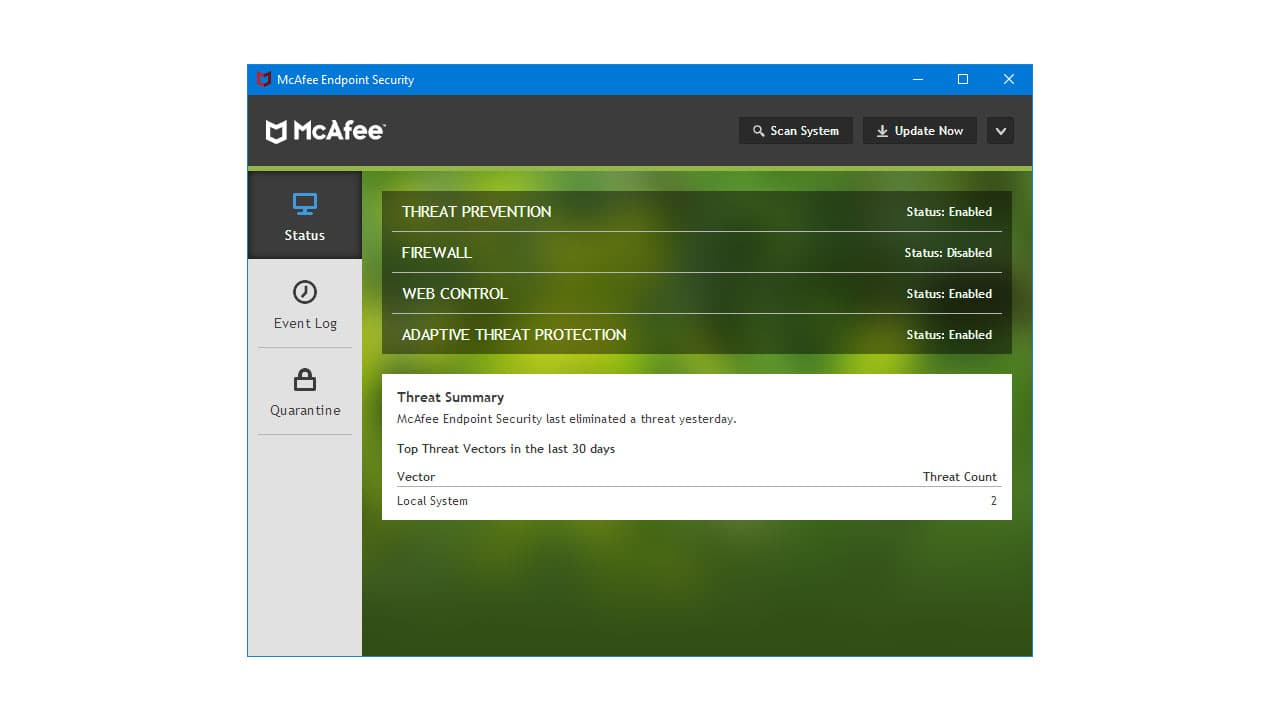
Task: Expand the chevron menu beside Update Now
Action: 1000,130
